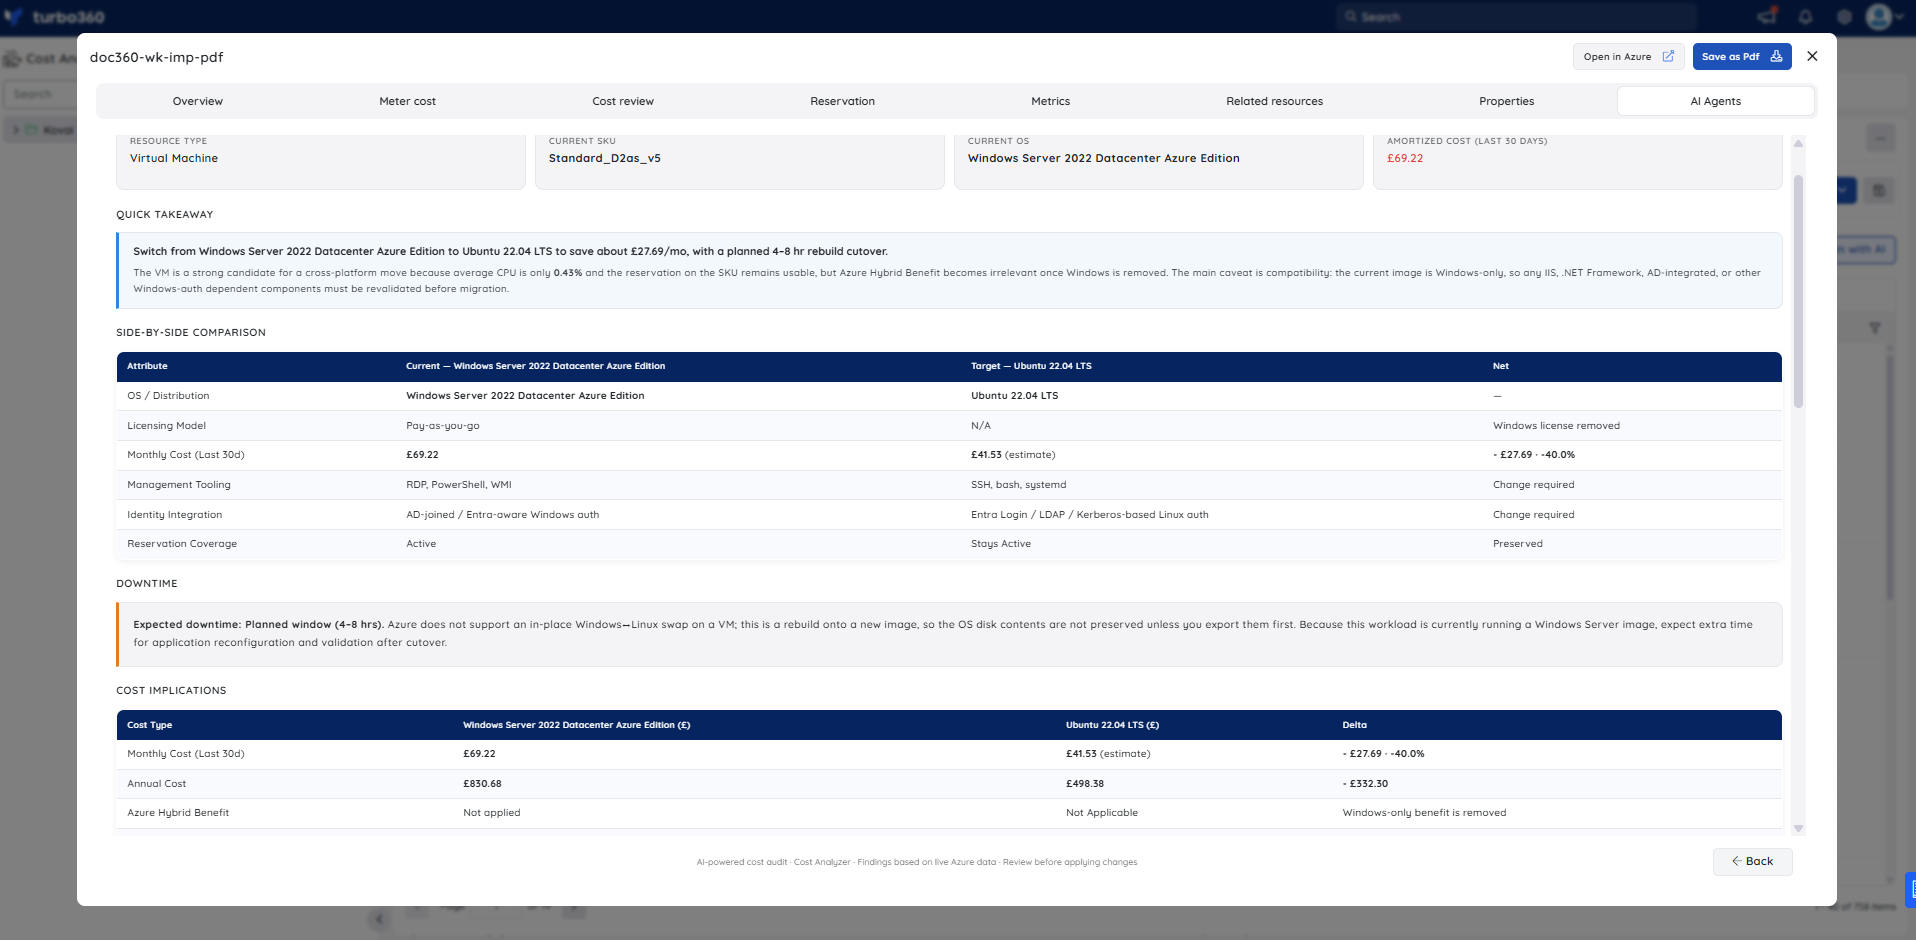
Task: Select the Identity Integration row label
Action: [x=175, y=515]
